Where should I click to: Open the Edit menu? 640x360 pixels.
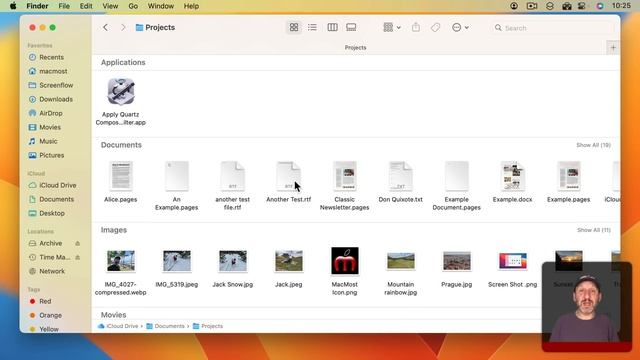point(86,6)
